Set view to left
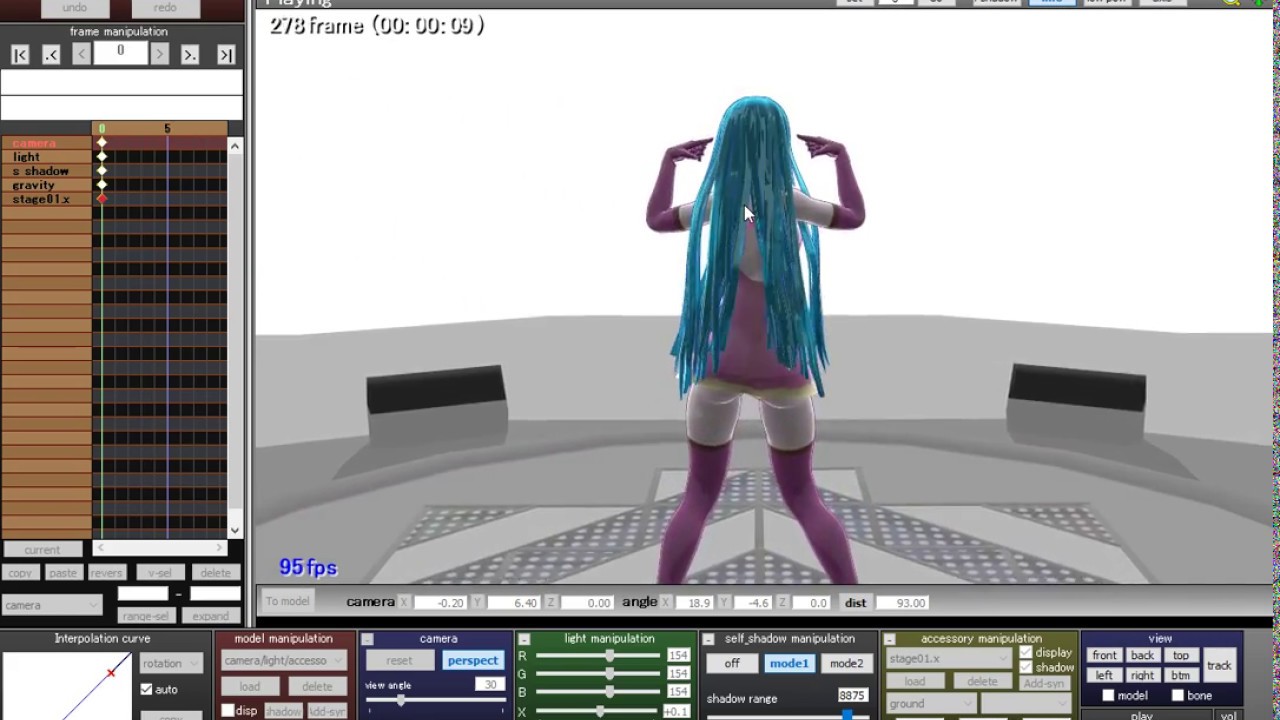This screenshot has width=1280, height=720. click(x=1104, y=675)
